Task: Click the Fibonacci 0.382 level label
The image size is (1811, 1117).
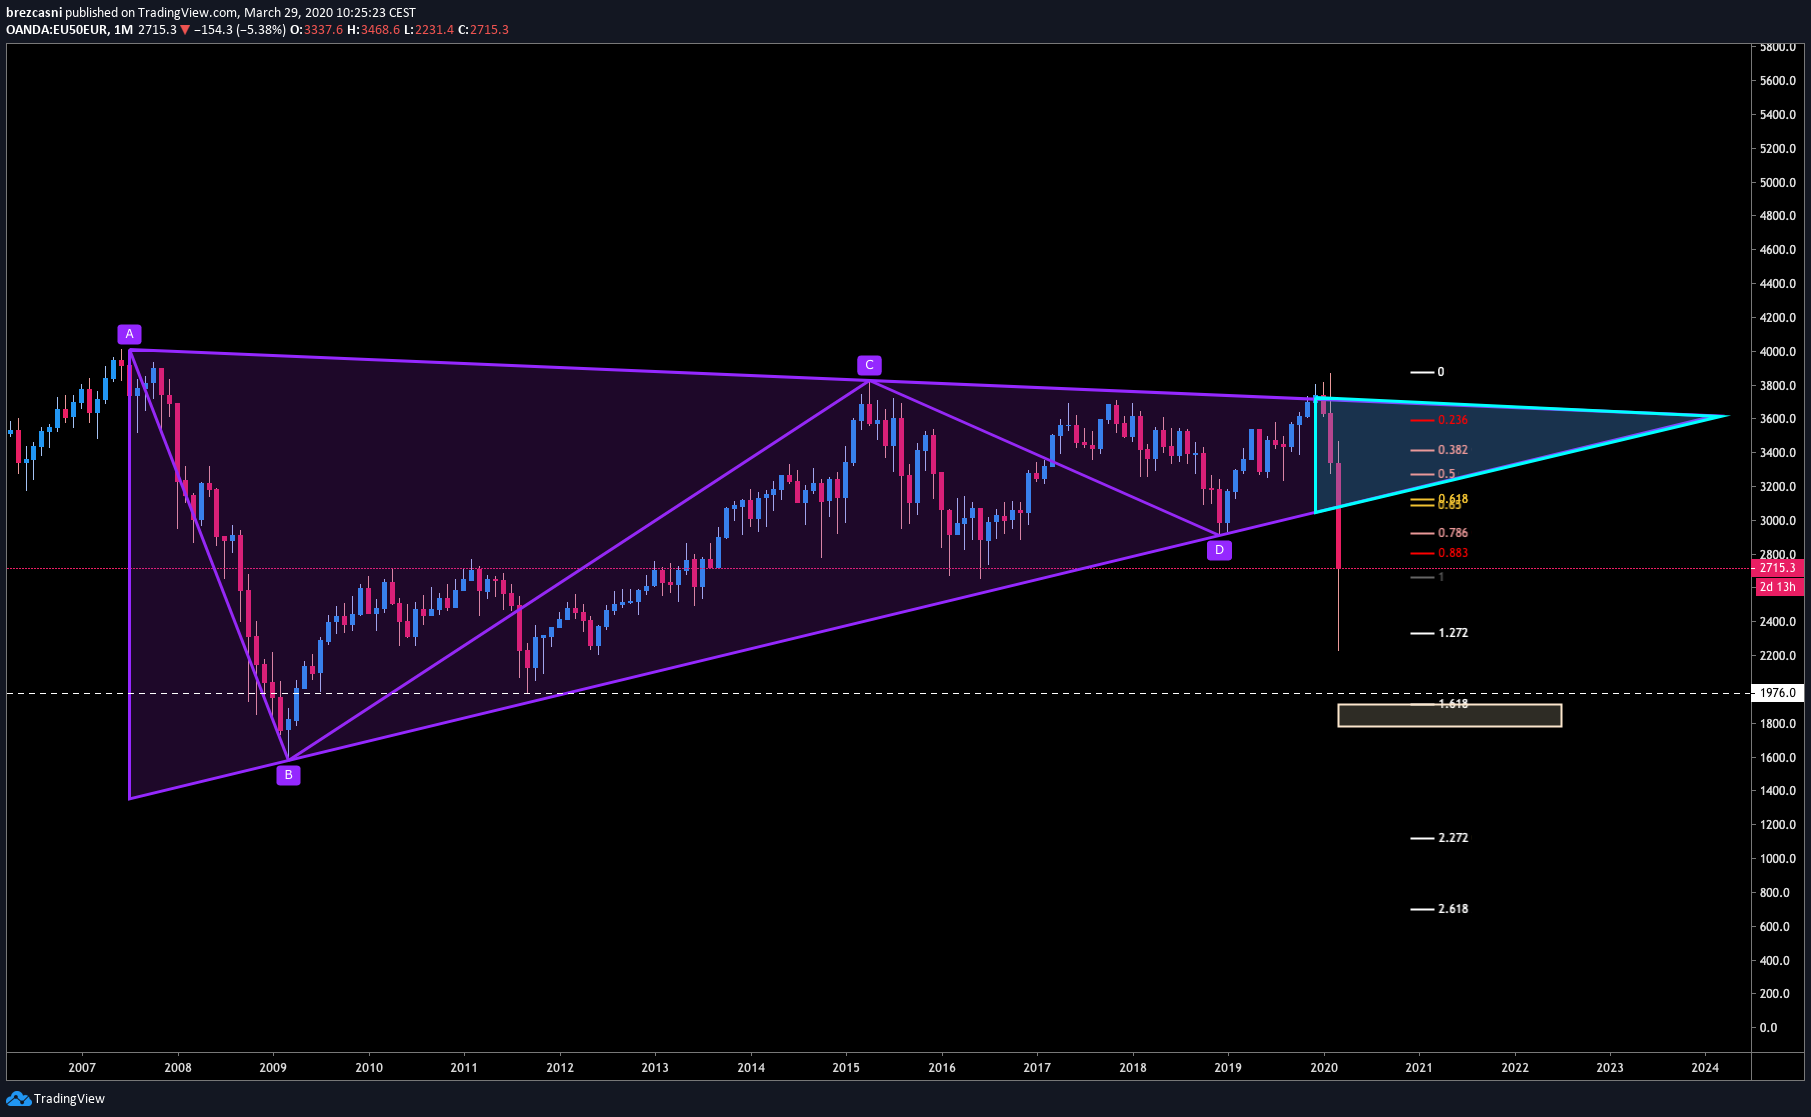Action: click(1453, 450)
